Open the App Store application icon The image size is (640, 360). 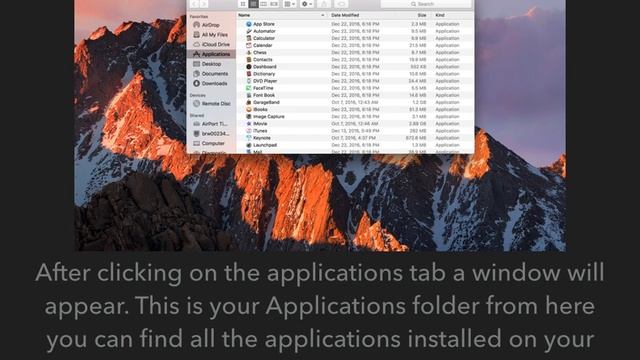[x=249, y=24]
